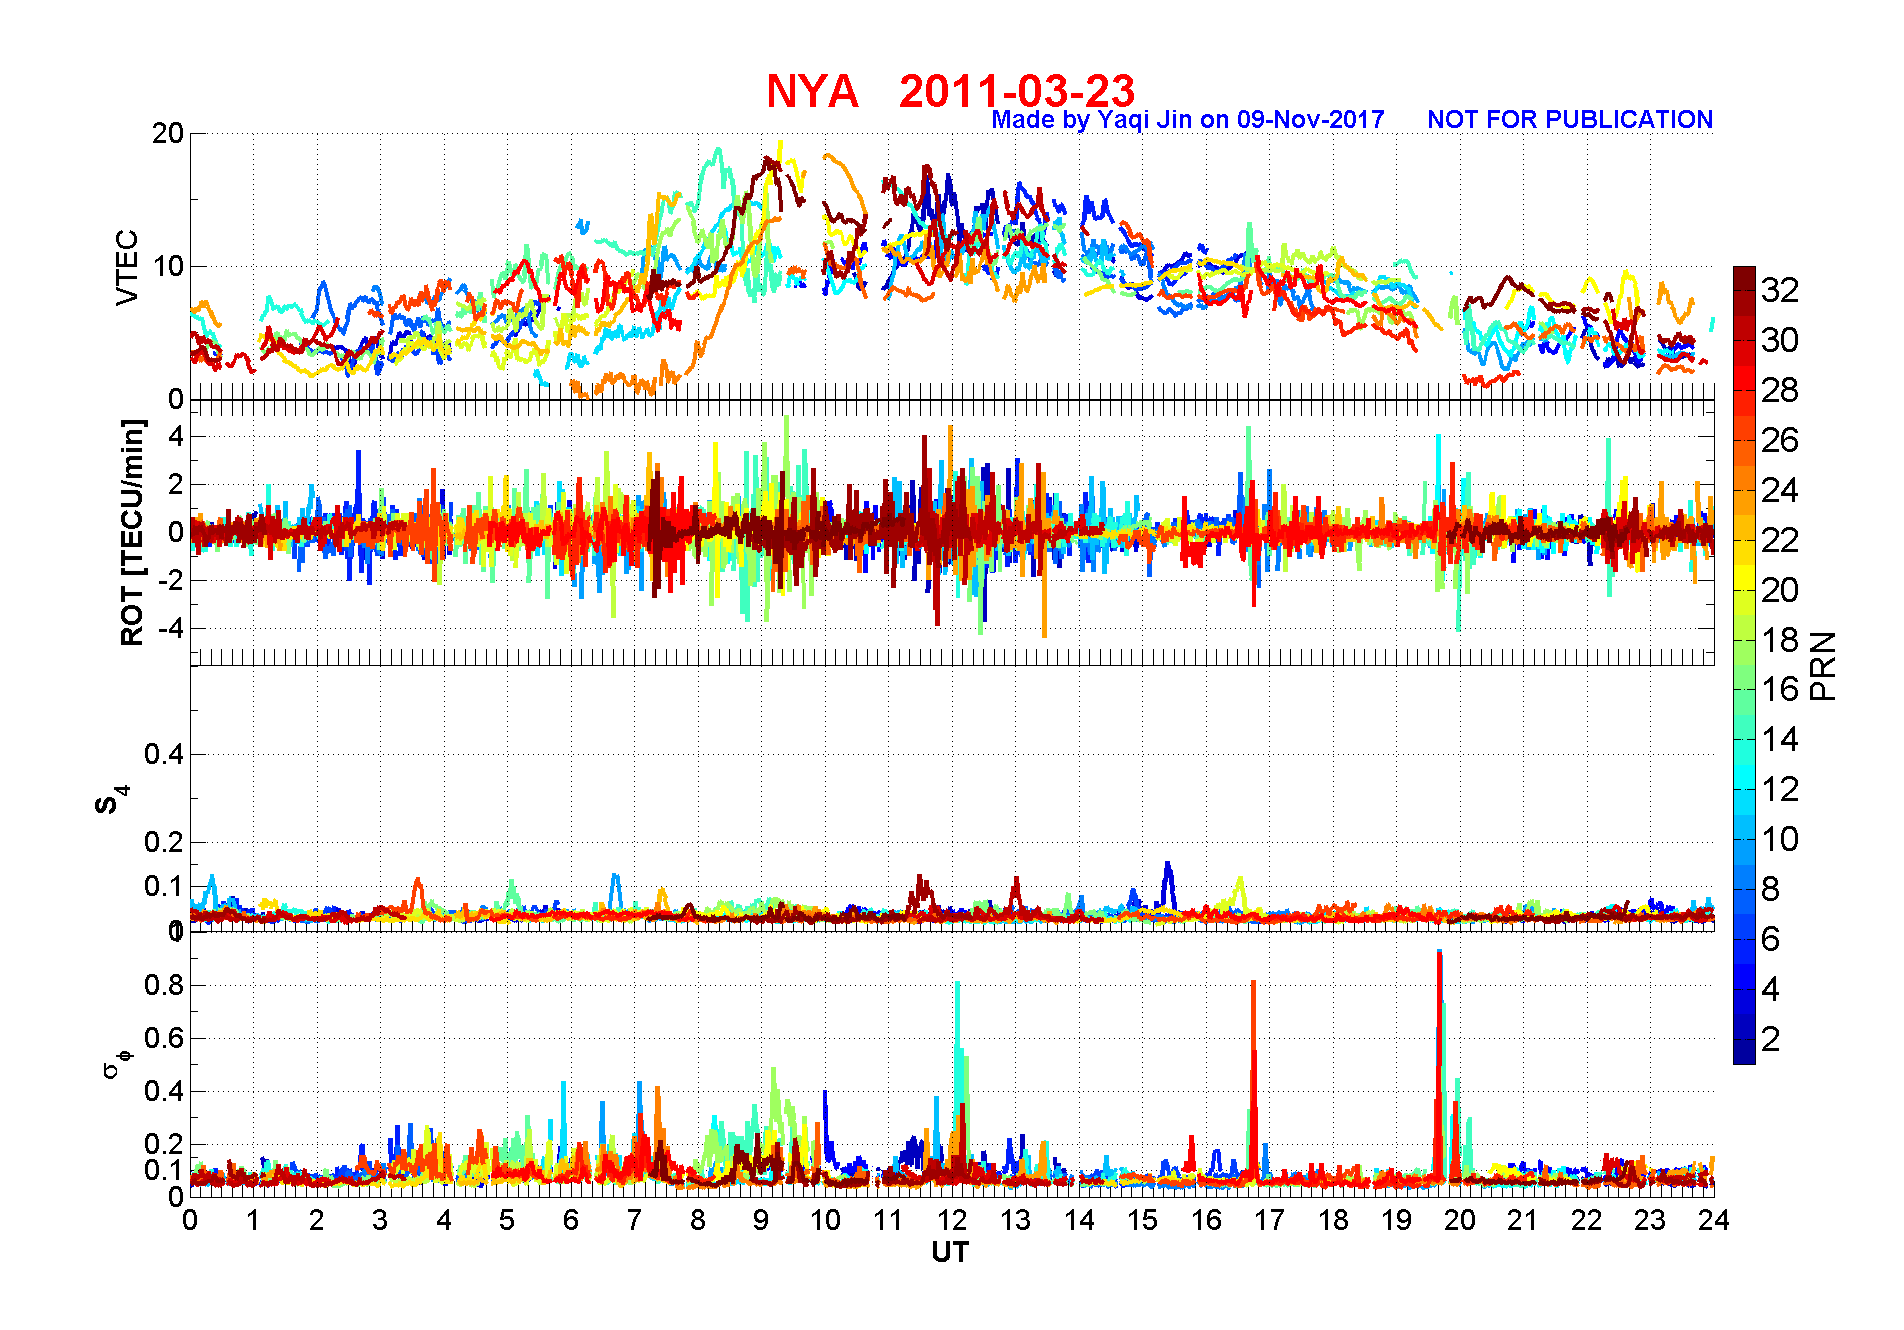Click x-axis tick label 7
The height and width of the screenshot is (1330, 1904).
point(634,1220)
